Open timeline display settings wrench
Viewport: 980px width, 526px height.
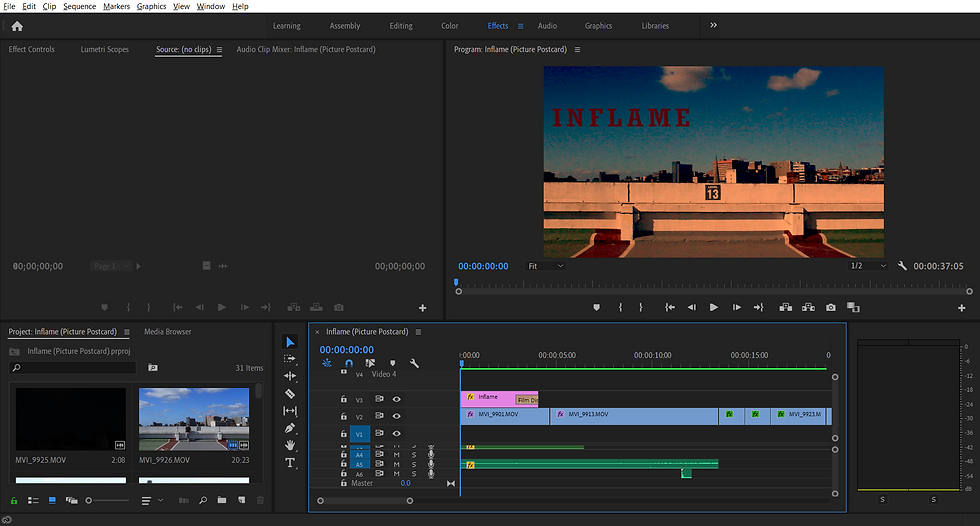tap(414, 363)
